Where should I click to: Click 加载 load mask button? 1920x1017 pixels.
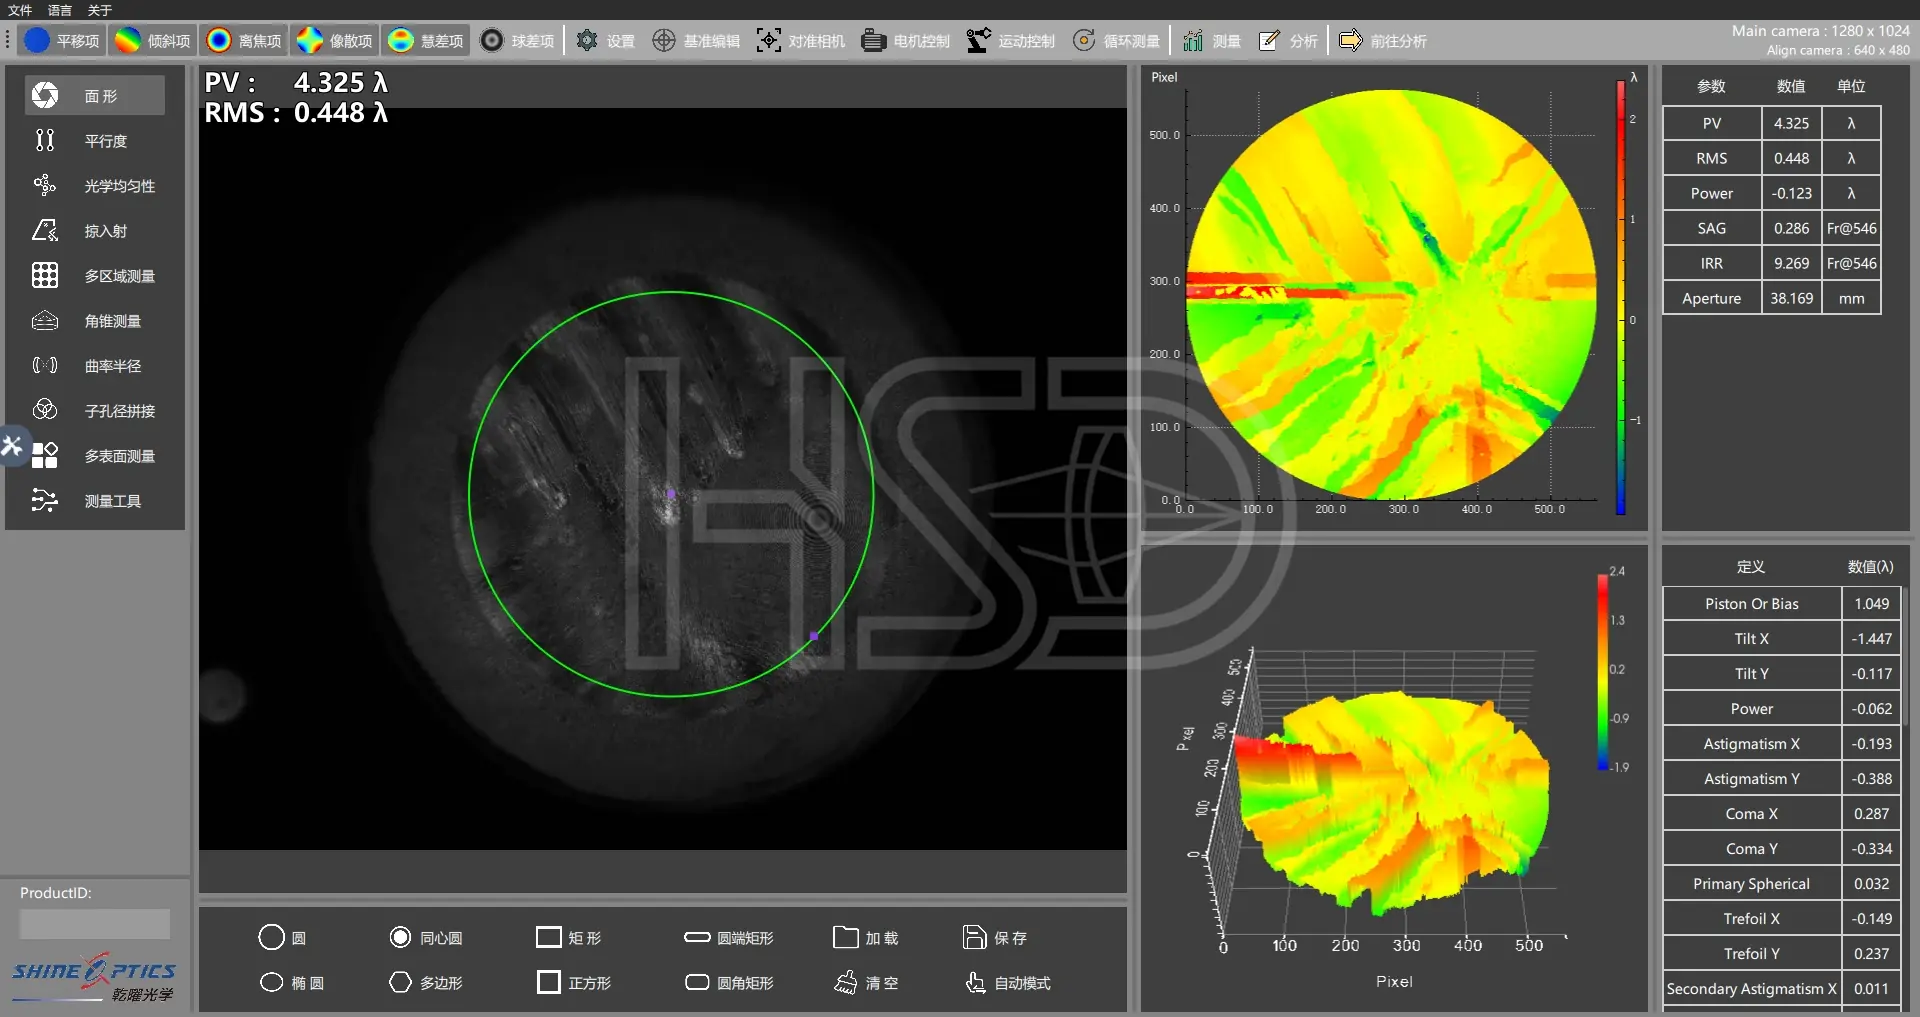tap(866, 938)
